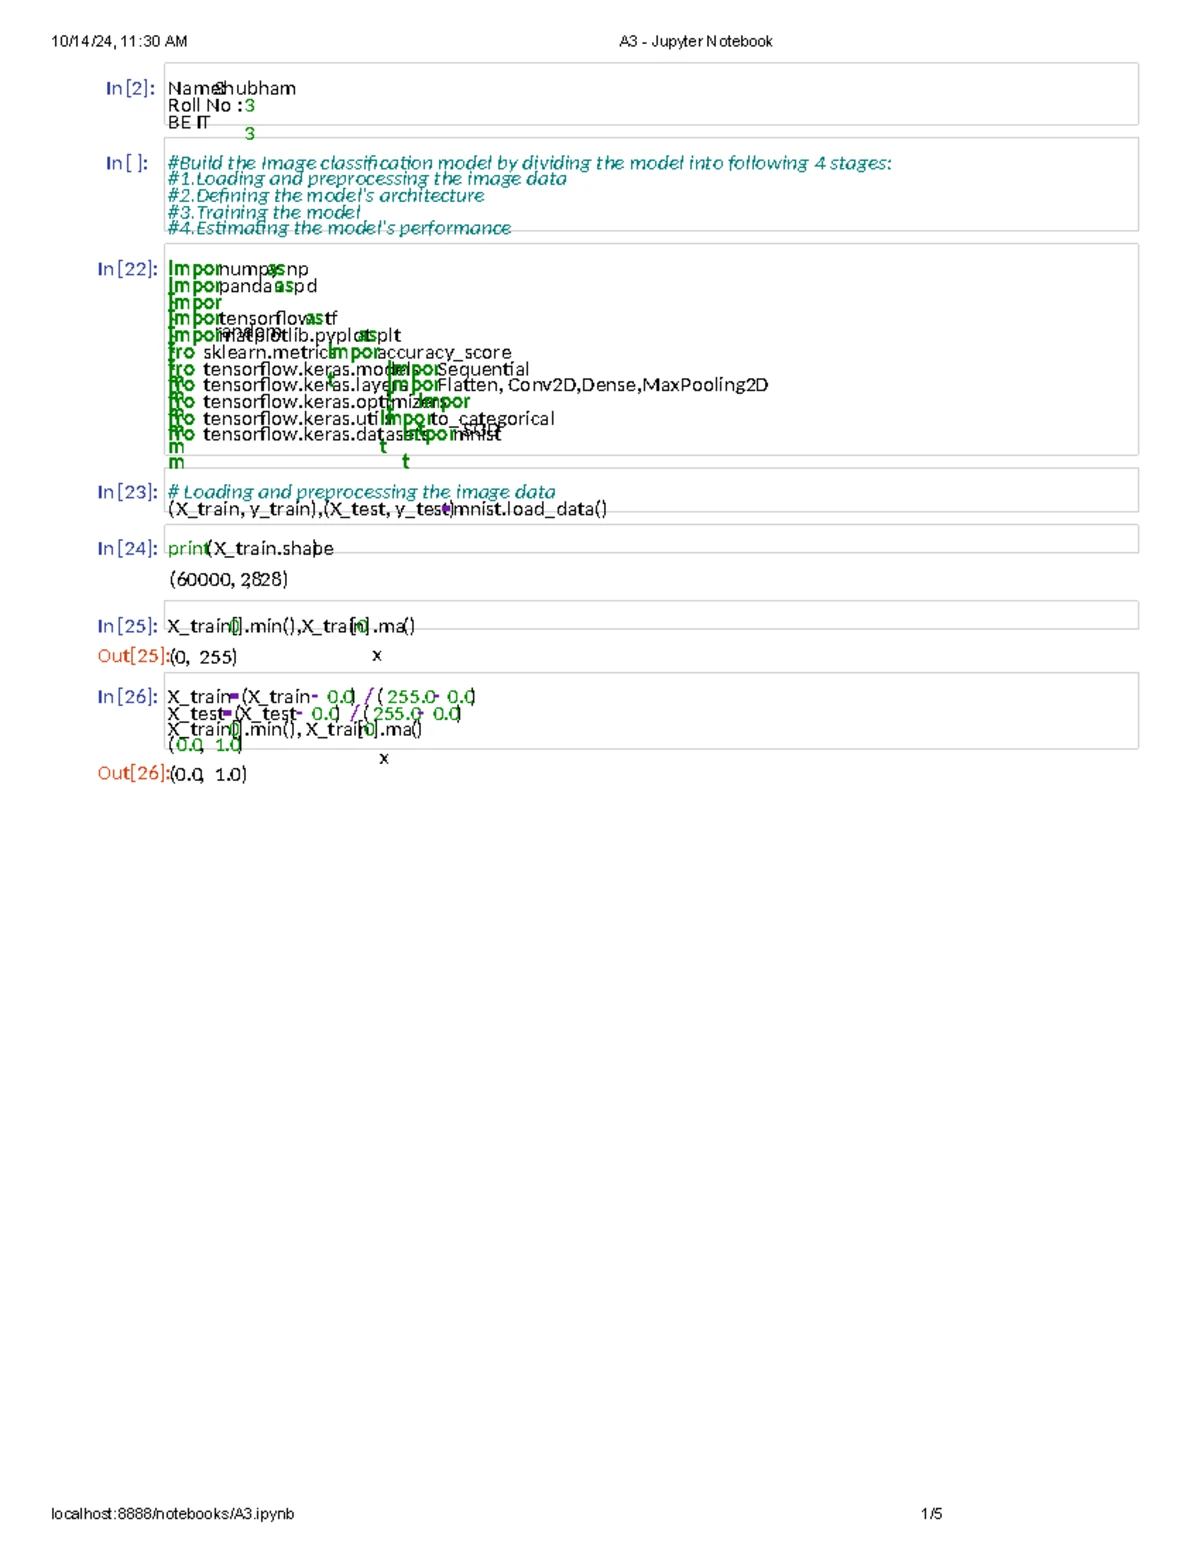Click the Out[26] label
The height and width of the screenshot is (1553, 1200).
click(x=132, y=773)
